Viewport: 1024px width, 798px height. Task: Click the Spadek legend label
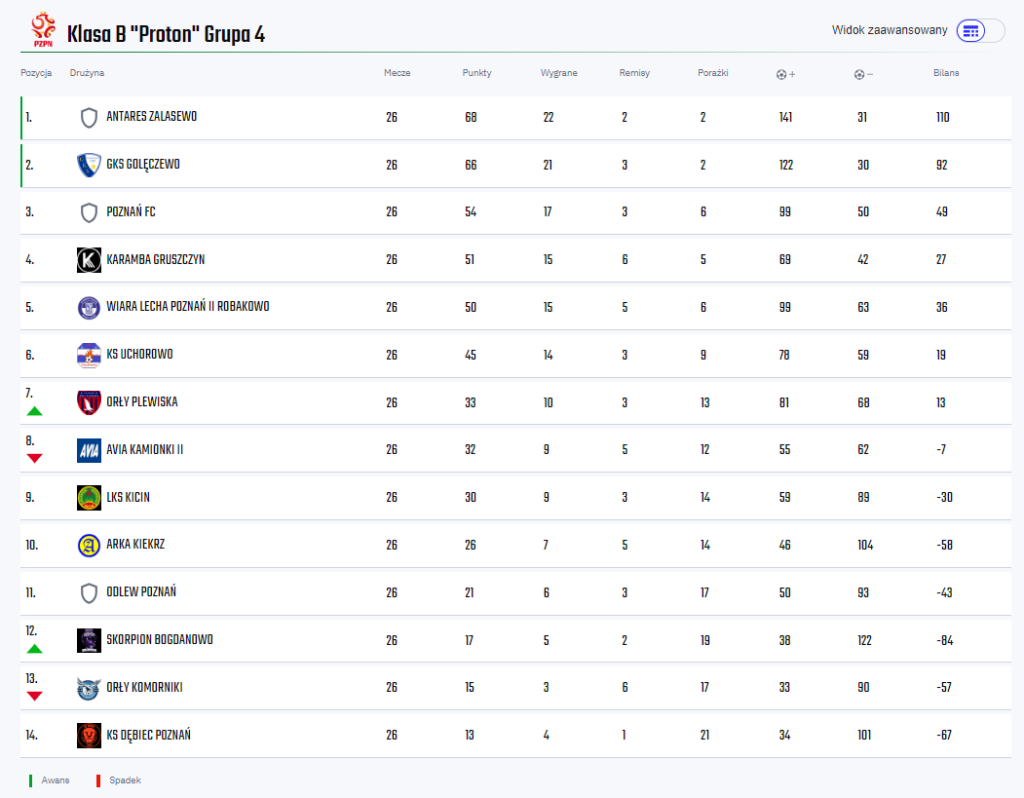(125, 780)
